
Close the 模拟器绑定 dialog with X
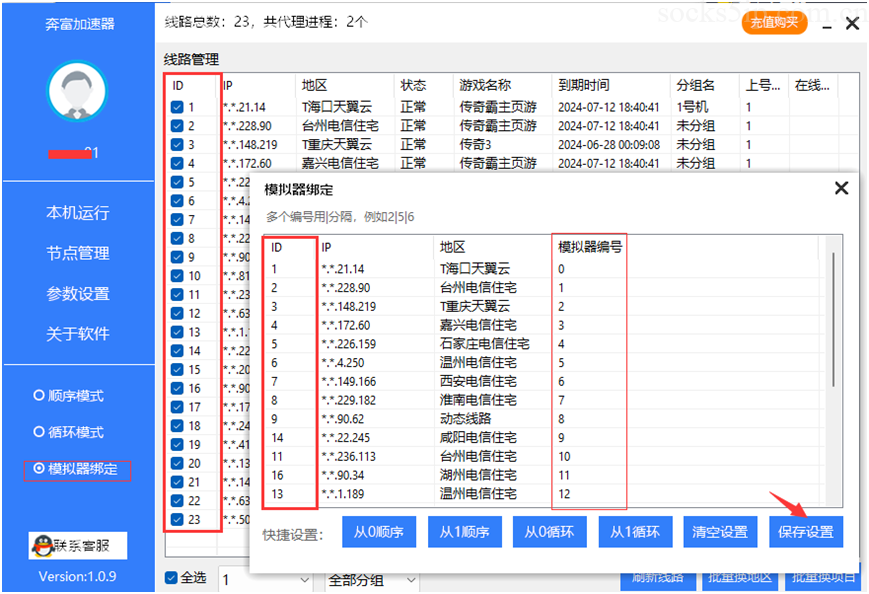pyautogui.click(x=841, y=188)
